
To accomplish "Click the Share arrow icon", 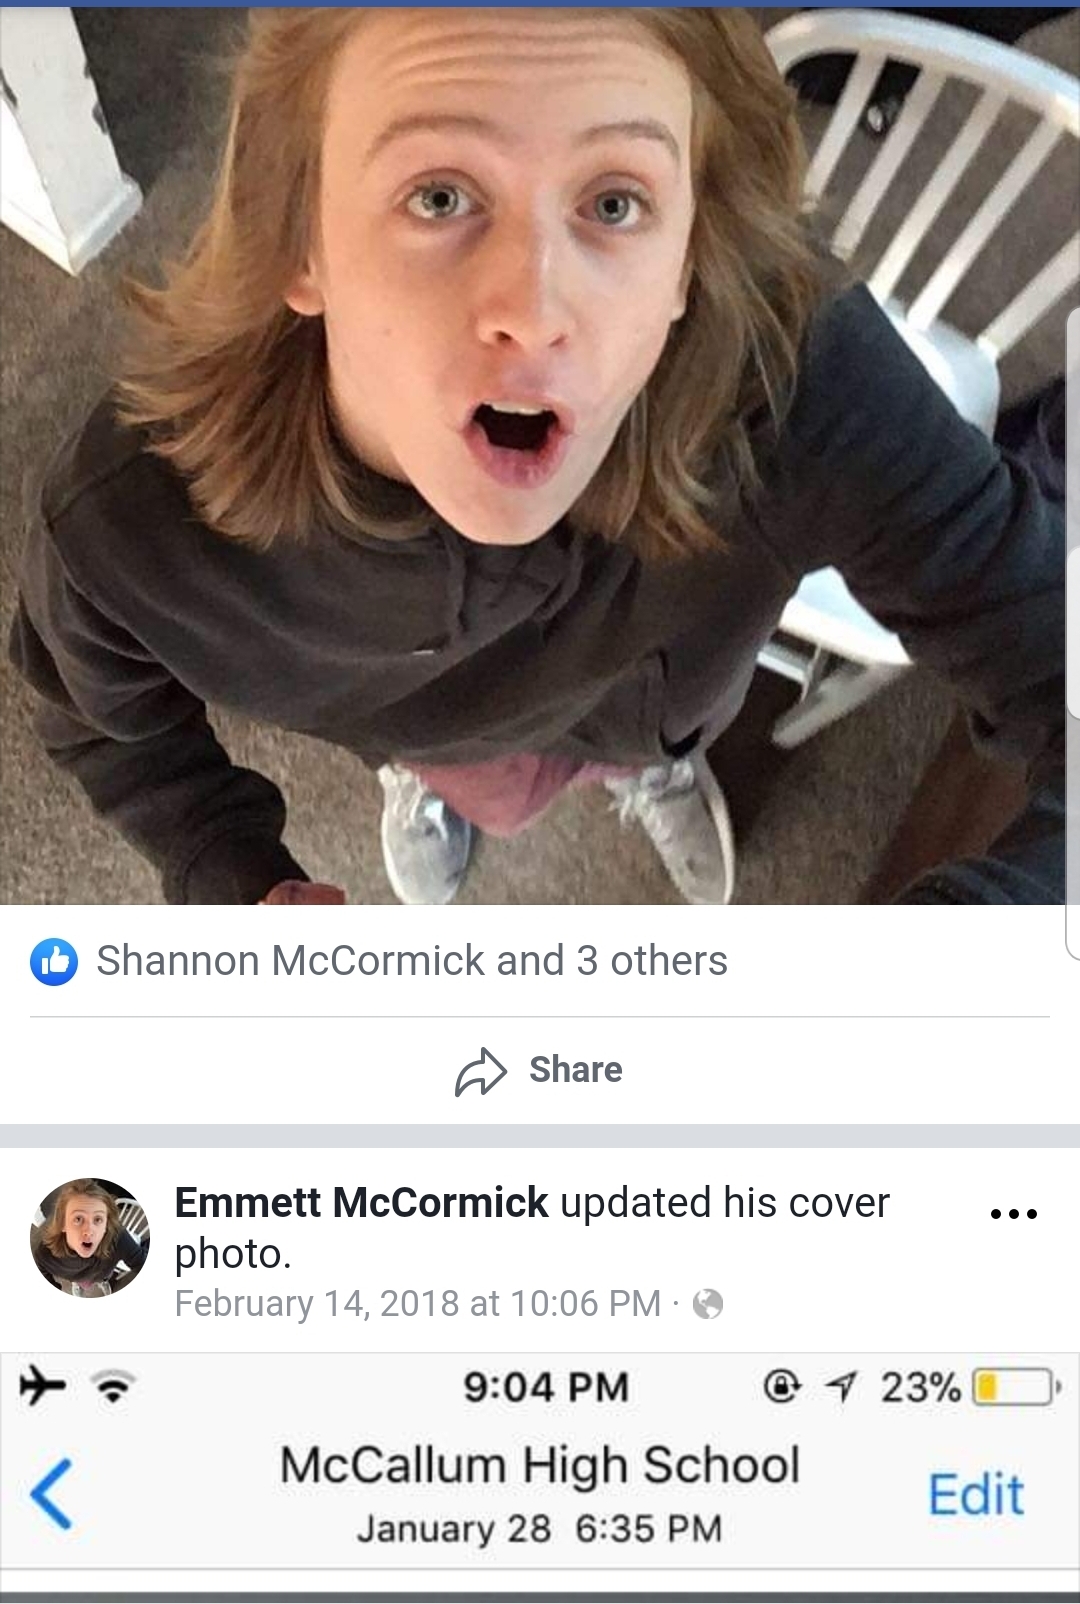I will click(481, 1071).
